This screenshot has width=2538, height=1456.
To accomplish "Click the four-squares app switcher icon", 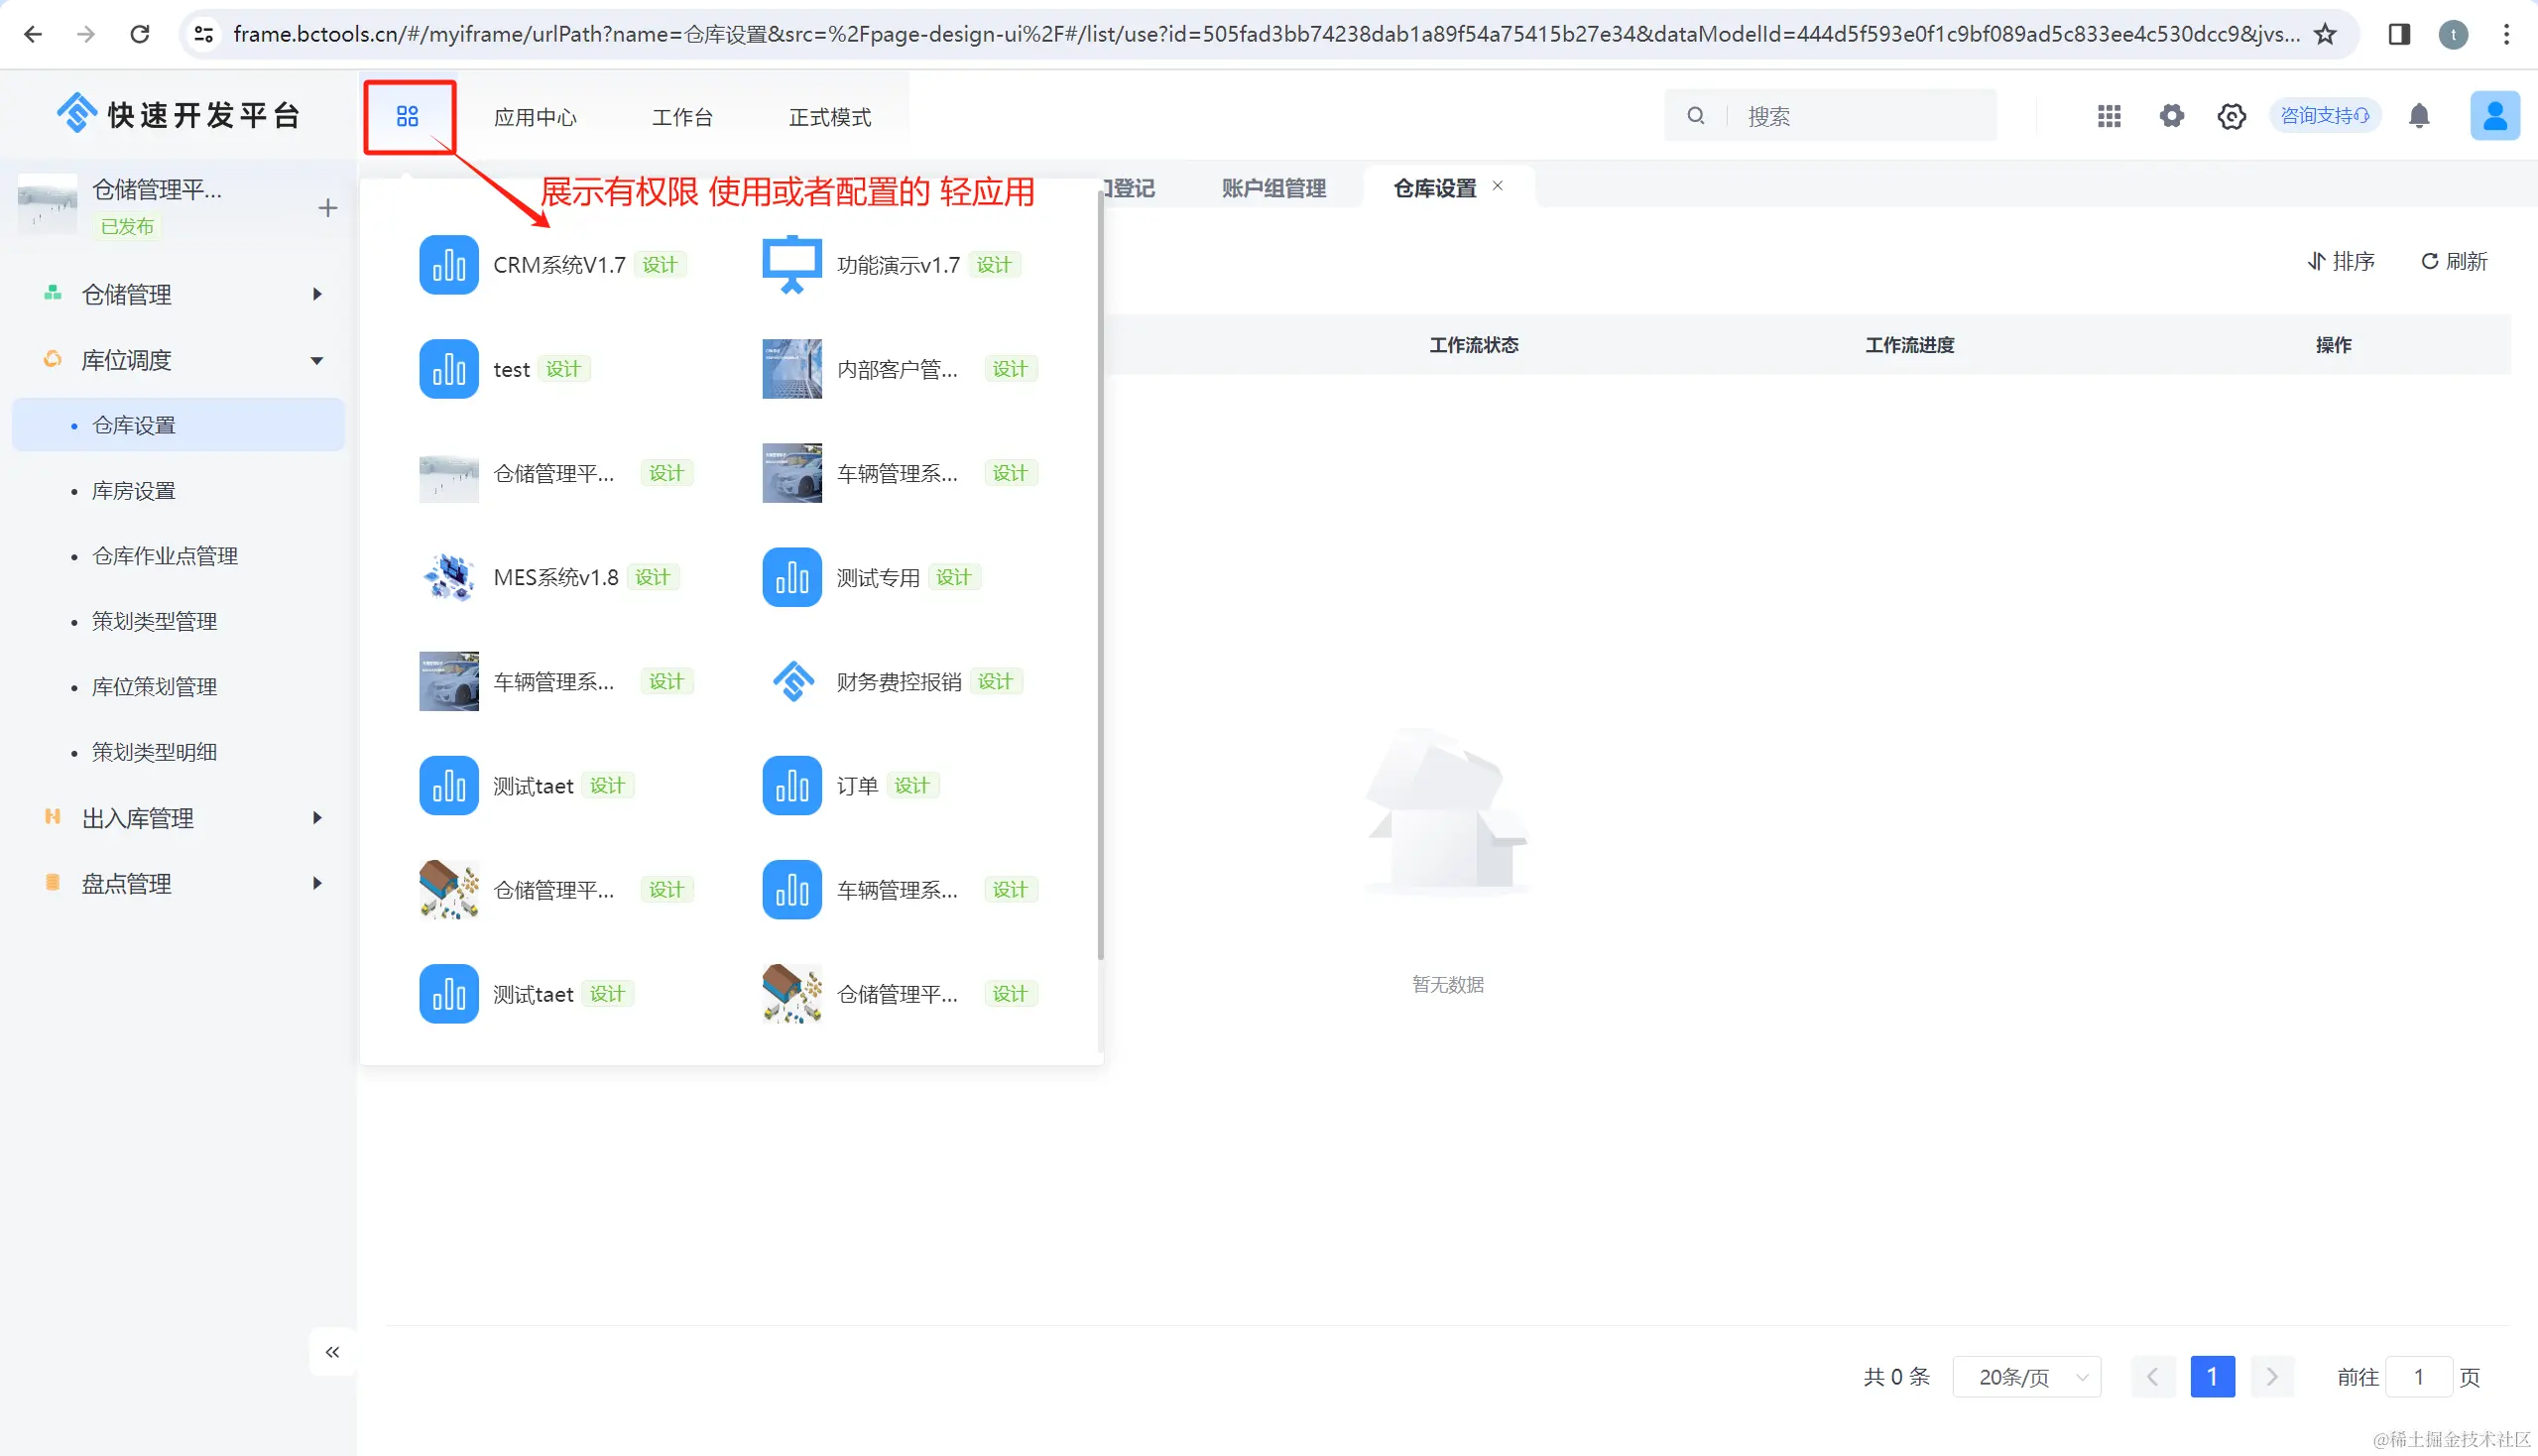I will [407, 117].
